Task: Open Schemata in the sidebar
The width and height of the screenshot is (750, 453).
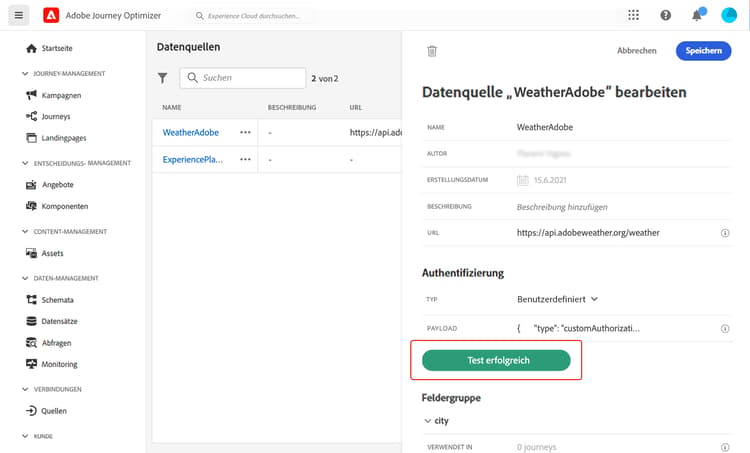Action: click(50, 300)
